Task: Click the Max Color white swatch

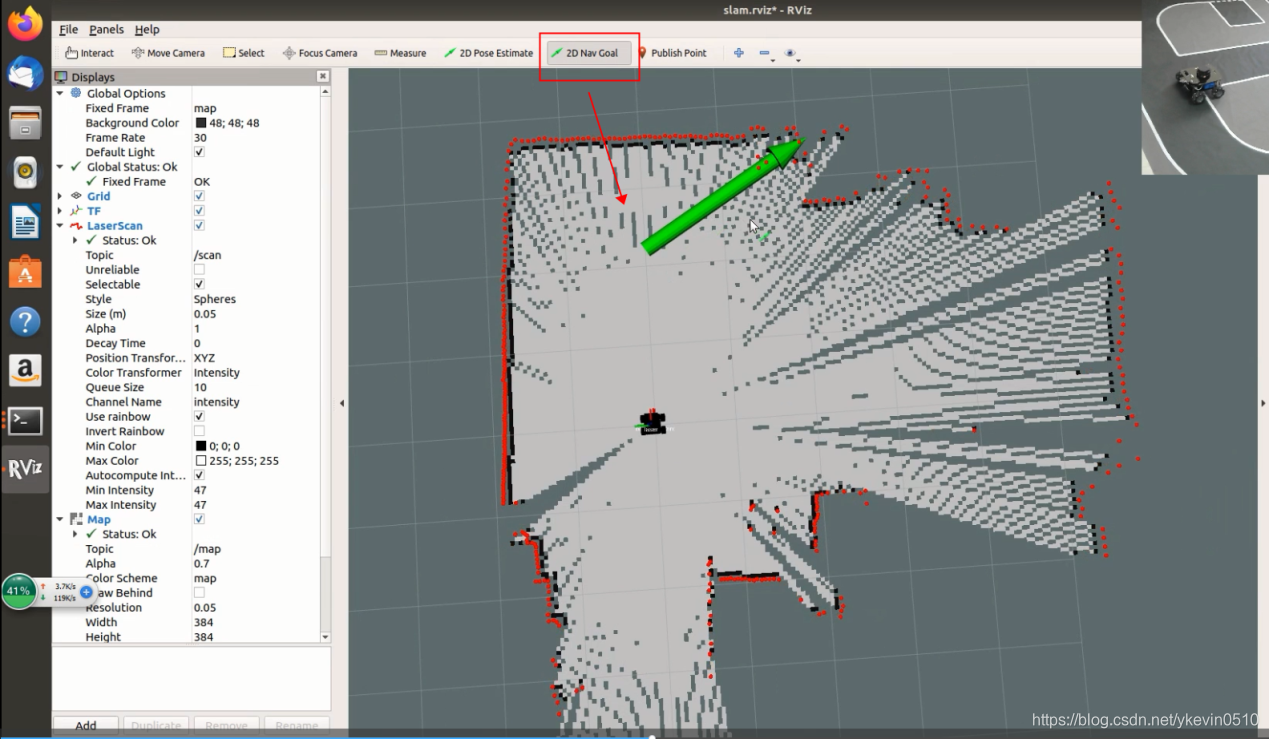Action: 200,461
